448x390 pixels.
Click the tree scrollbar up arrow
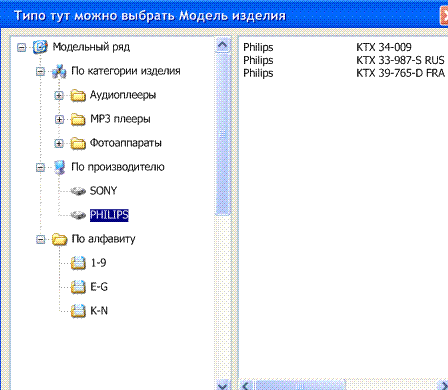(x=223, y=45)
